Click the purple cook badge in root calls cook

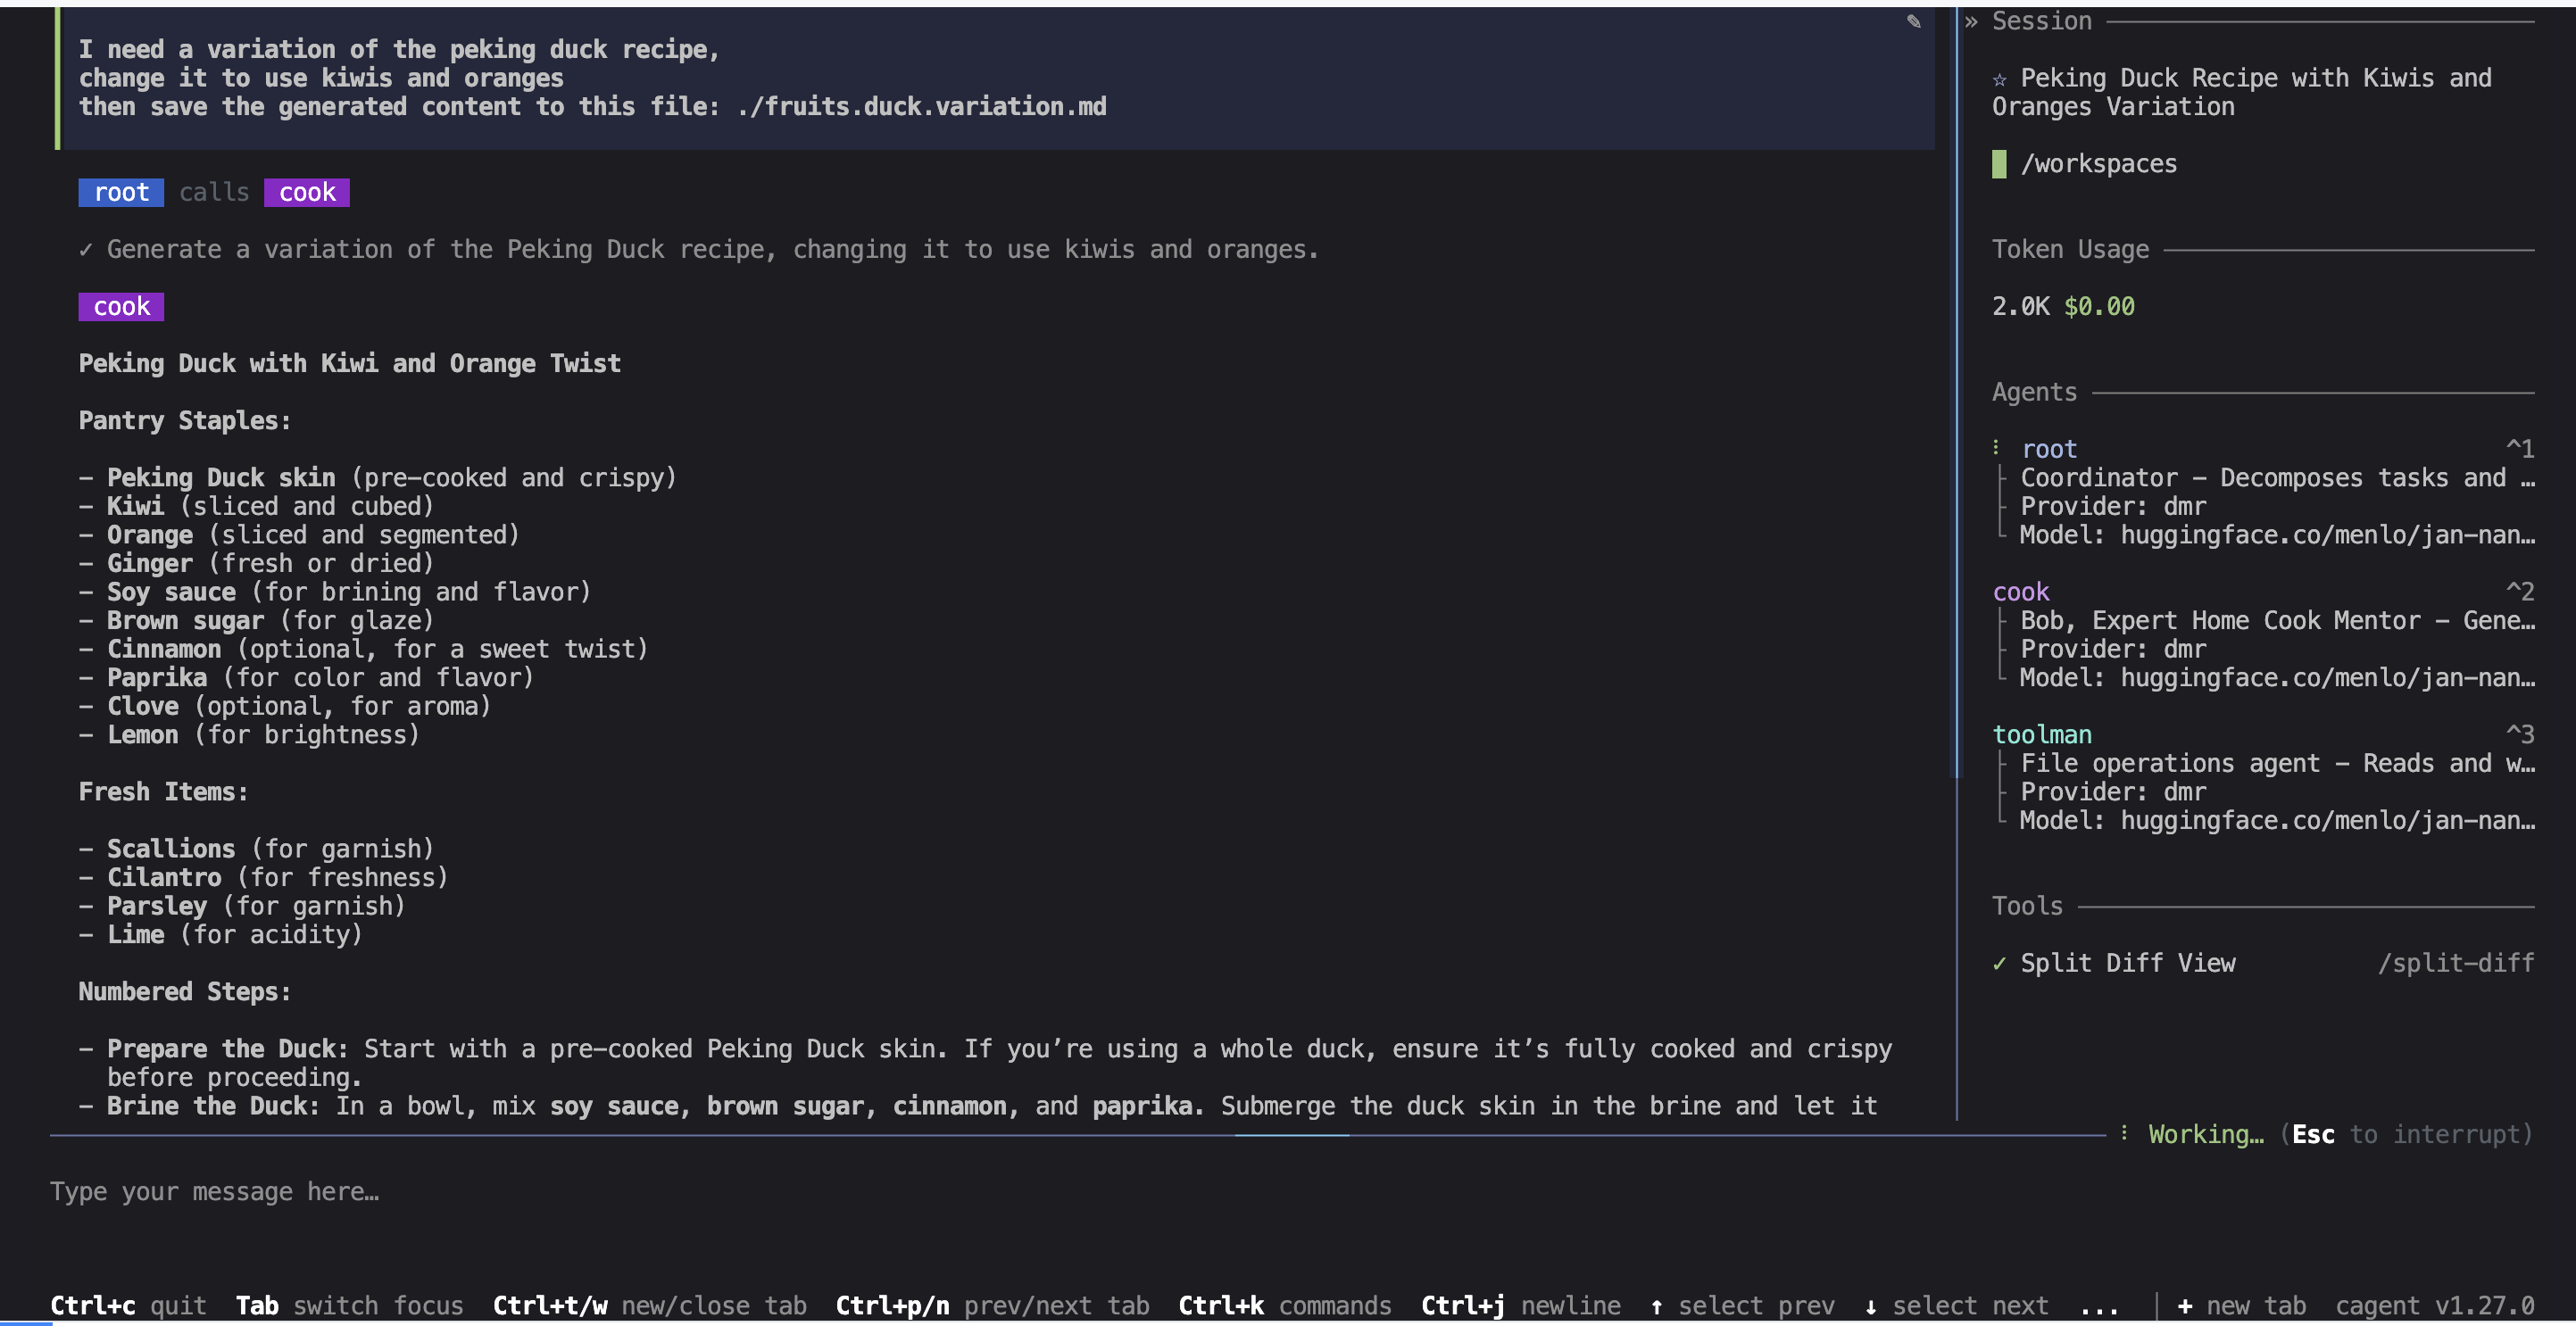pyautogui.click(x=307, y=192)
